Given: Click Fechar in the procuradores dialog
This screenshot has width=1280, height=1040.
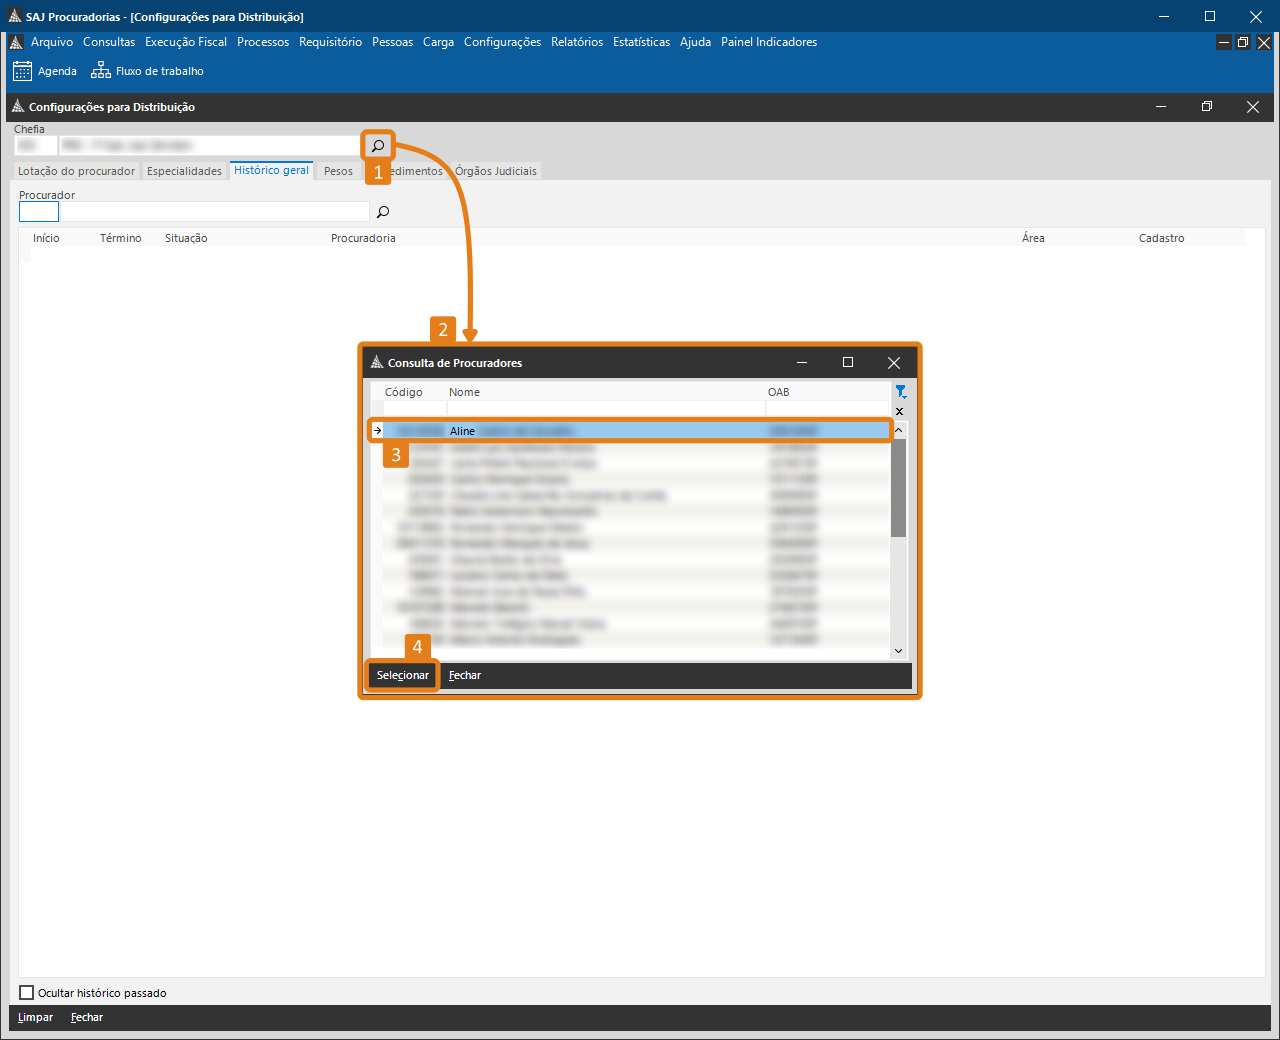Looking at the screenshot, I should click(465, 676).
